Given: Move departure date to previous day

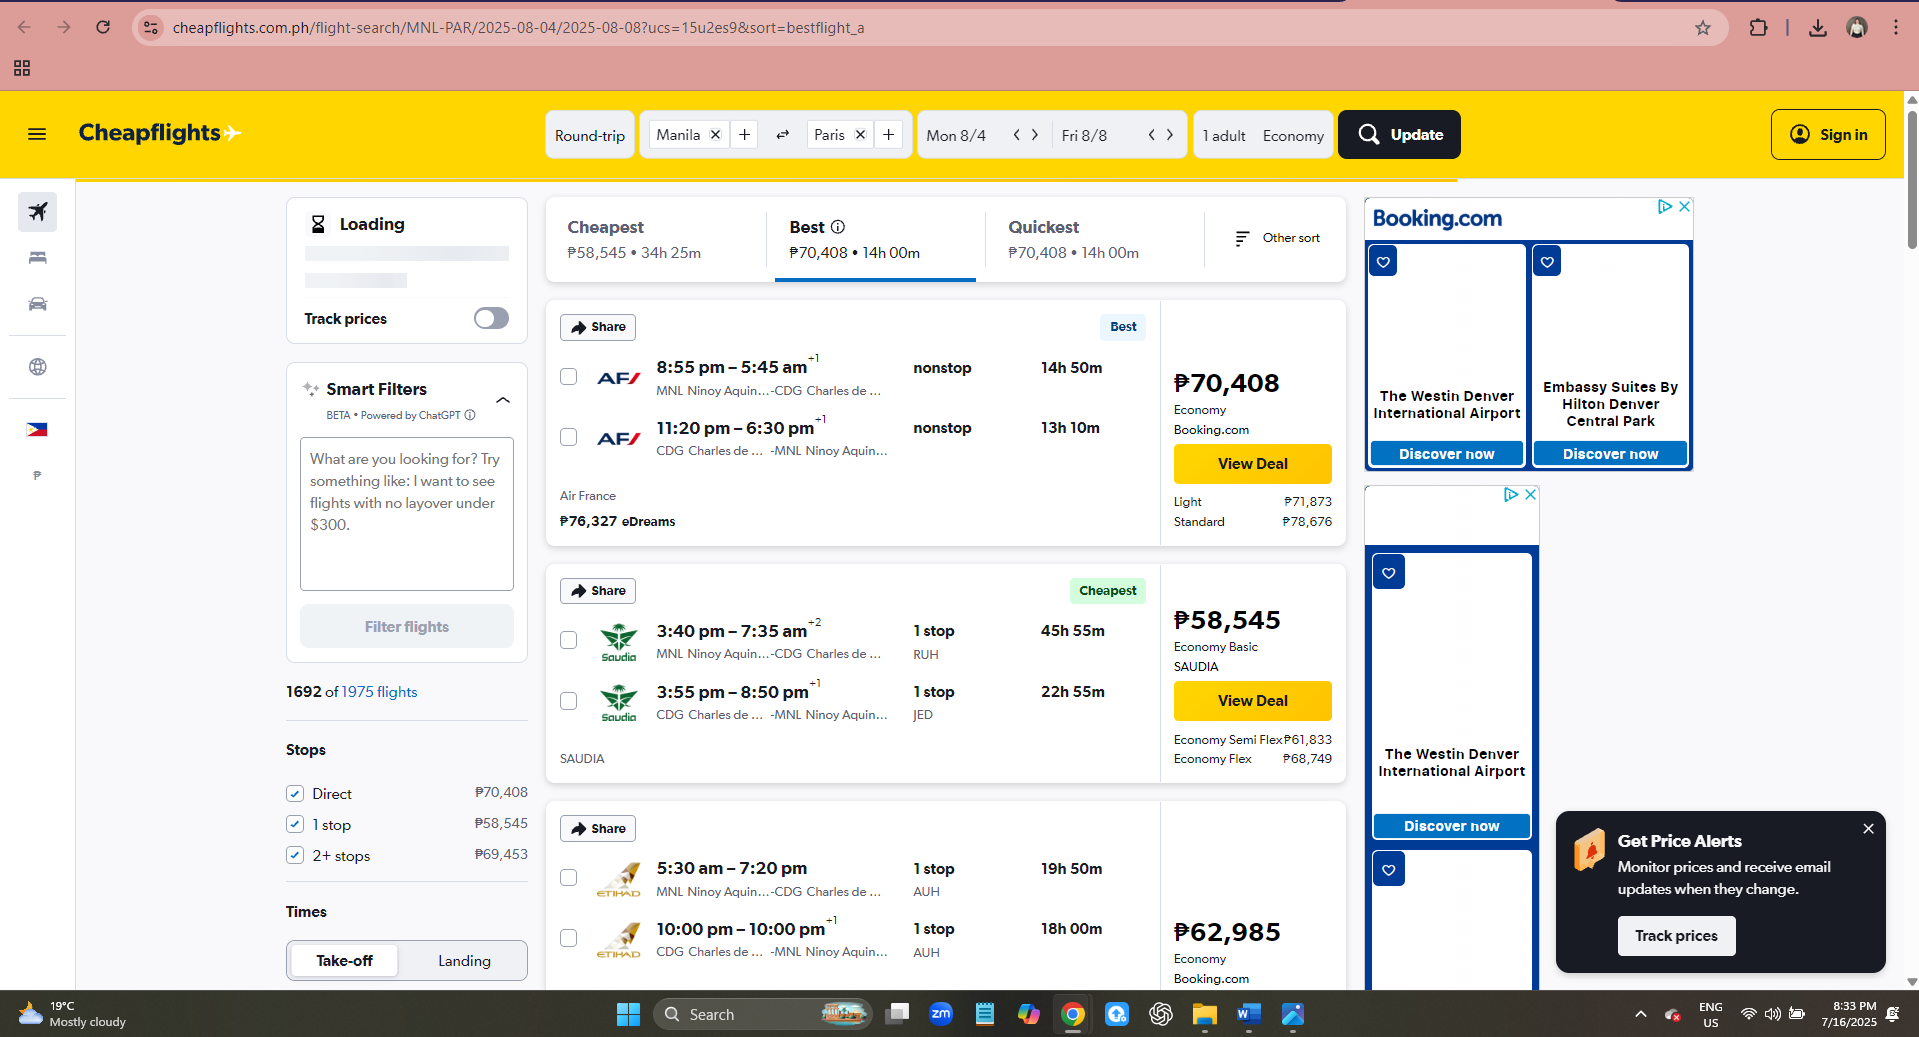Looking at the screenshot, I should (1016, 135).
